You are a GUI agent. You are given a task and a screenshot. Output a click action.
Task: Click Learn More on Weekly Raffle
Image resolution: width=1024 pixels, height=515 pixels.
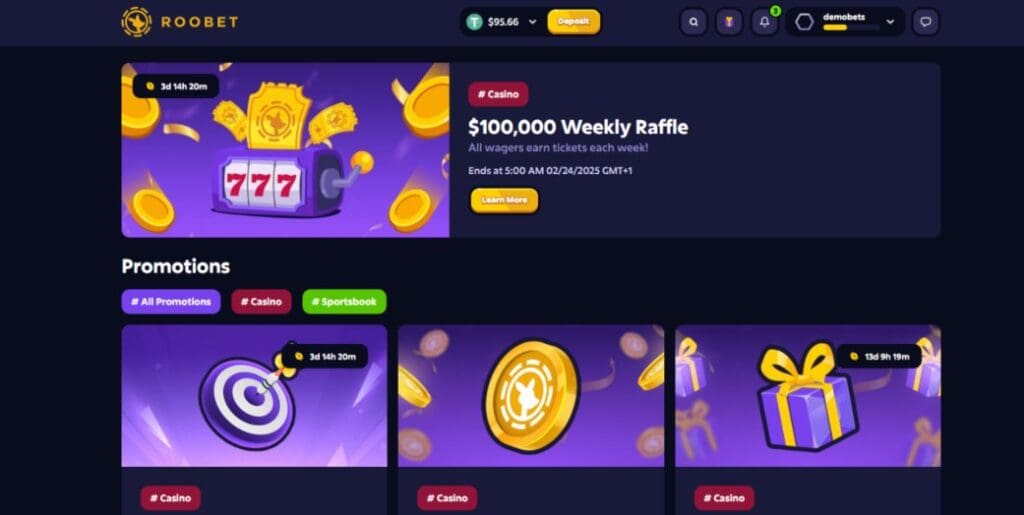pyautogui.click(x=504, y=200)
